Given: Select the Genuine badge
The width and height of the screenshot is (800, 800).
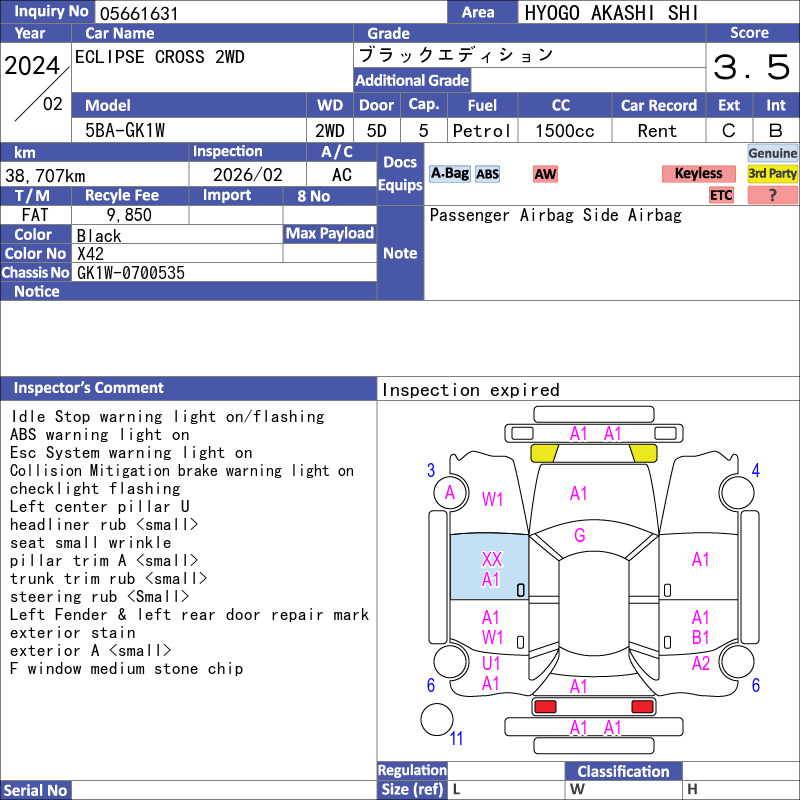Looking at the screenshot, I should (x=772, y=153).
